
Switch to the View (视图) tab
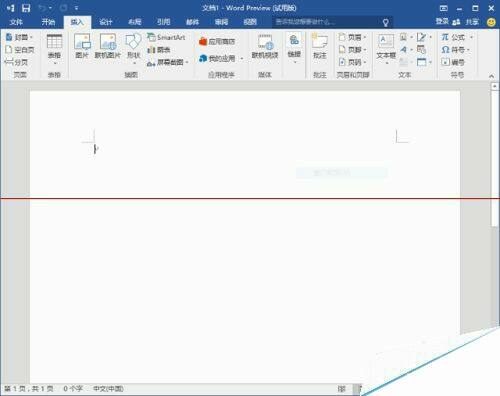250,22
